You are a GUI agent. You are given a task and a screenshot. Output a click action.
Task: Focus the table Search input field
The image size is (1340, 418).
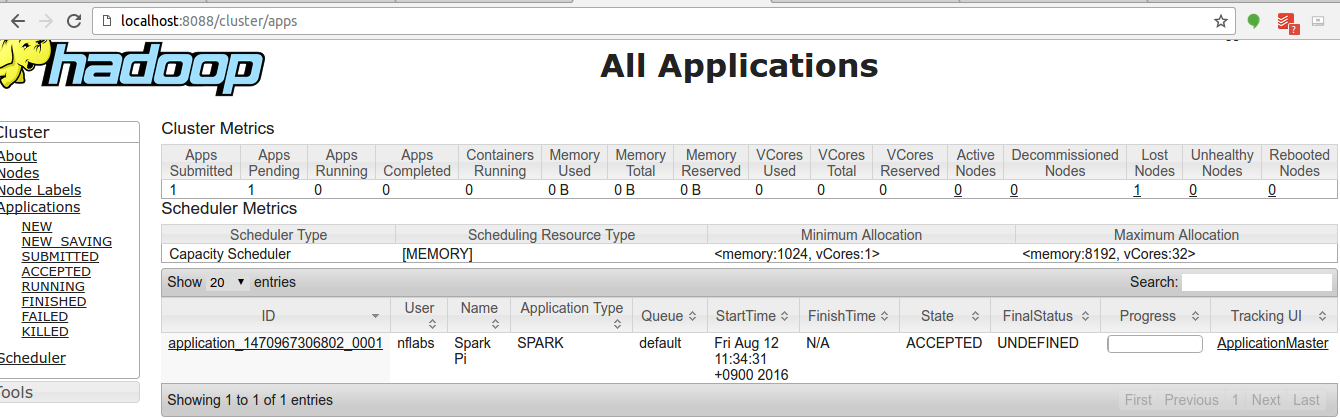[x=1256, y=283]
